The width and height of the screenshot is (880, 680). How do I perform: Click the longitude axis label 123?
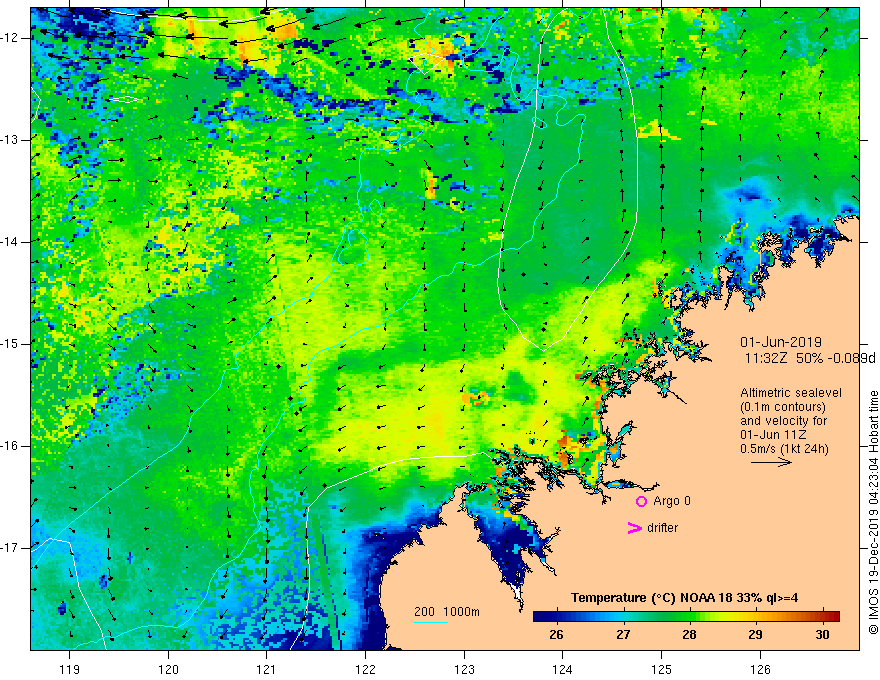click(464, 669)
